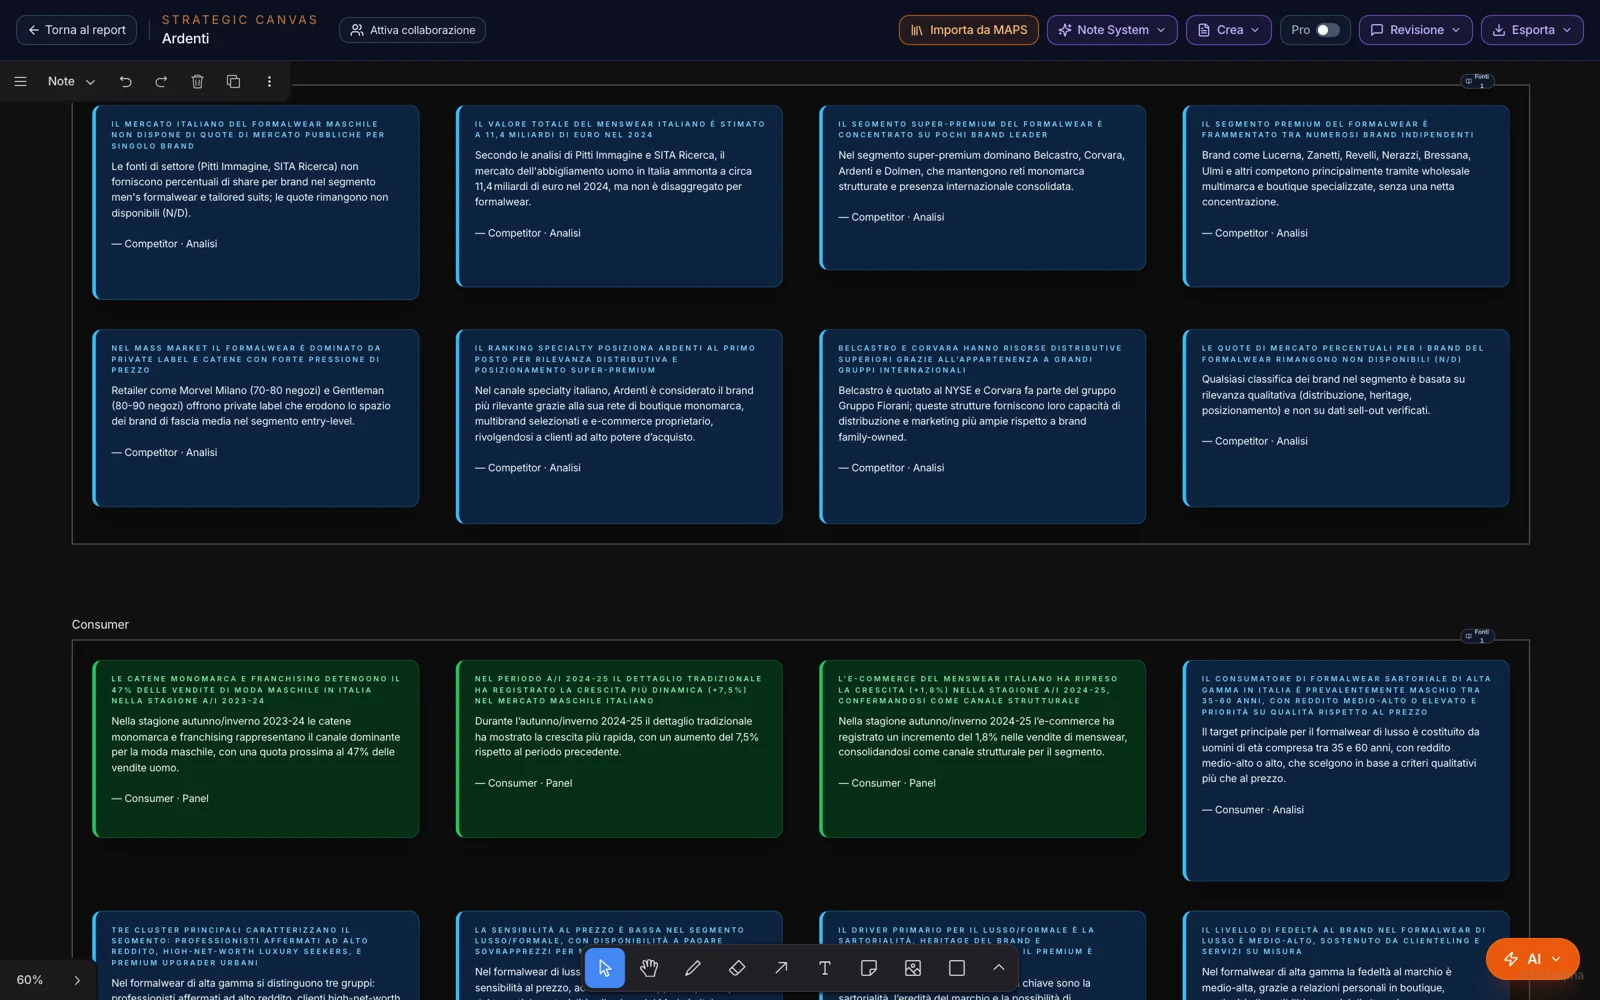The width and height of the screenshot is (1600, 1000).
Task: Click the undo arrow icon
Action: (x=125, y=81)
